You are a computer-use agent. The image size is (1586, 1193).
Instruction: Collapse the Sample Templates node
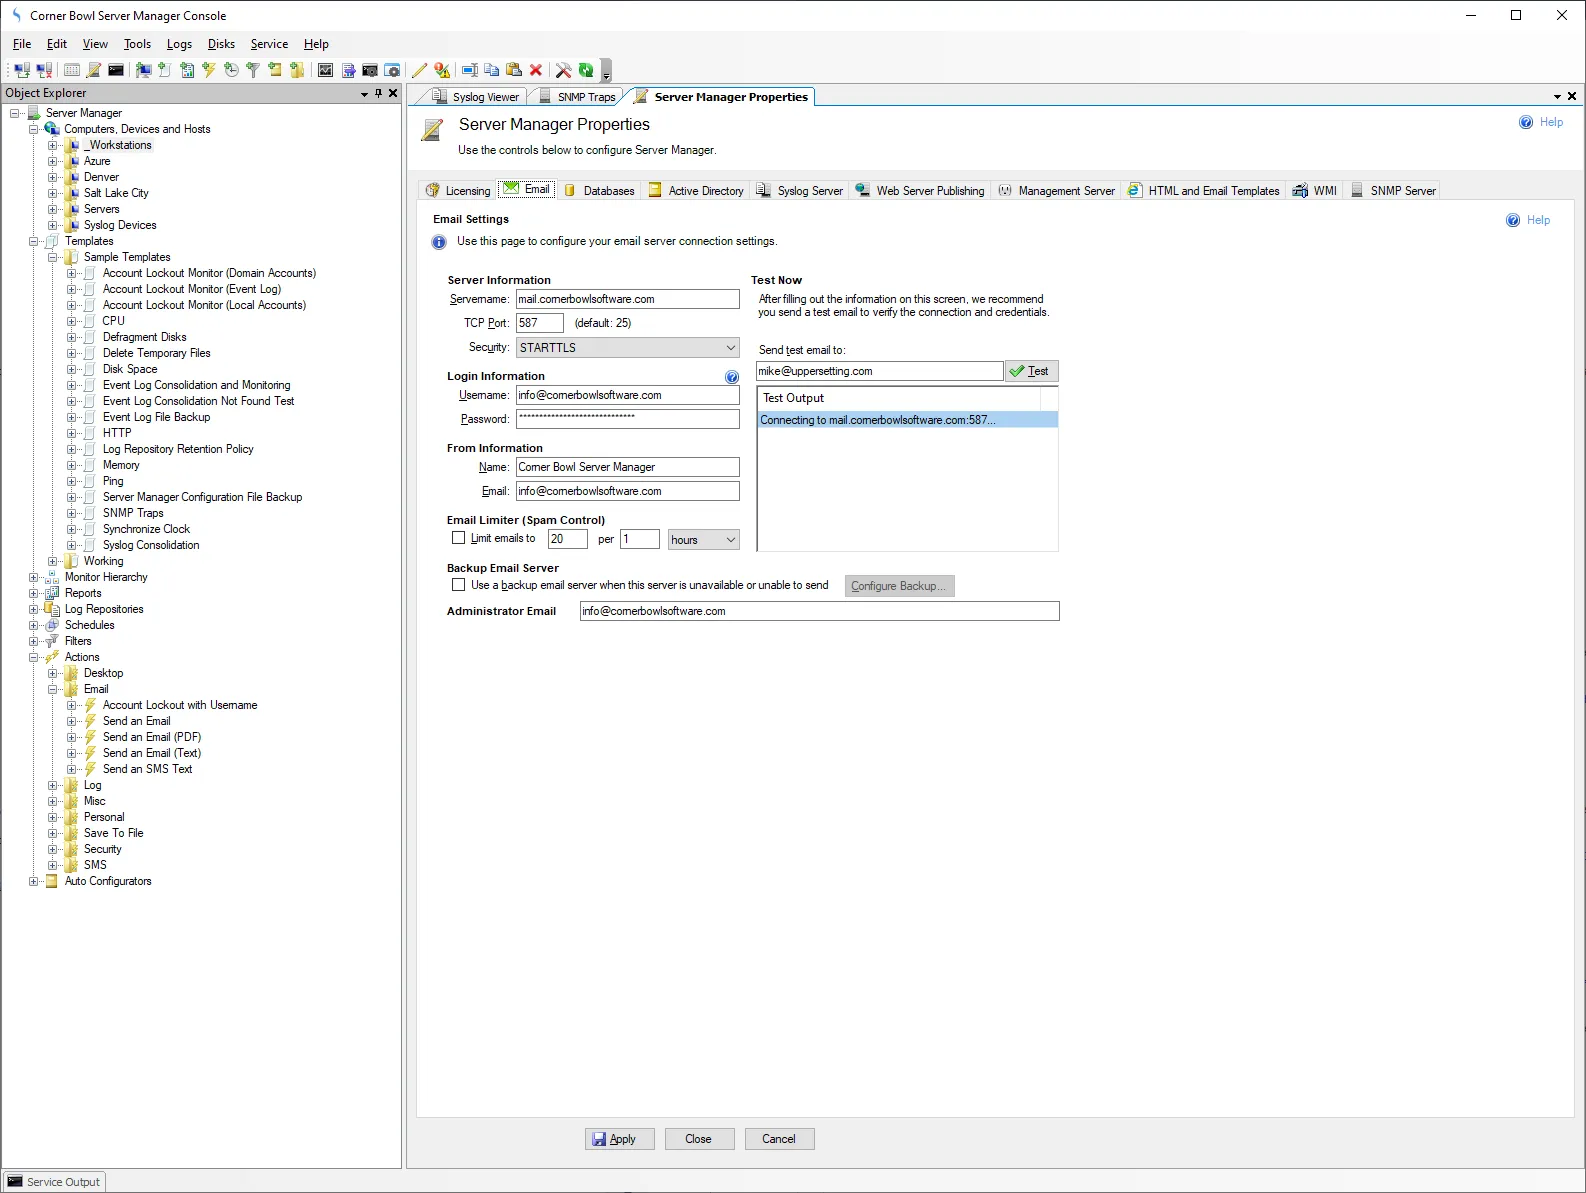(x=53, y=257)
